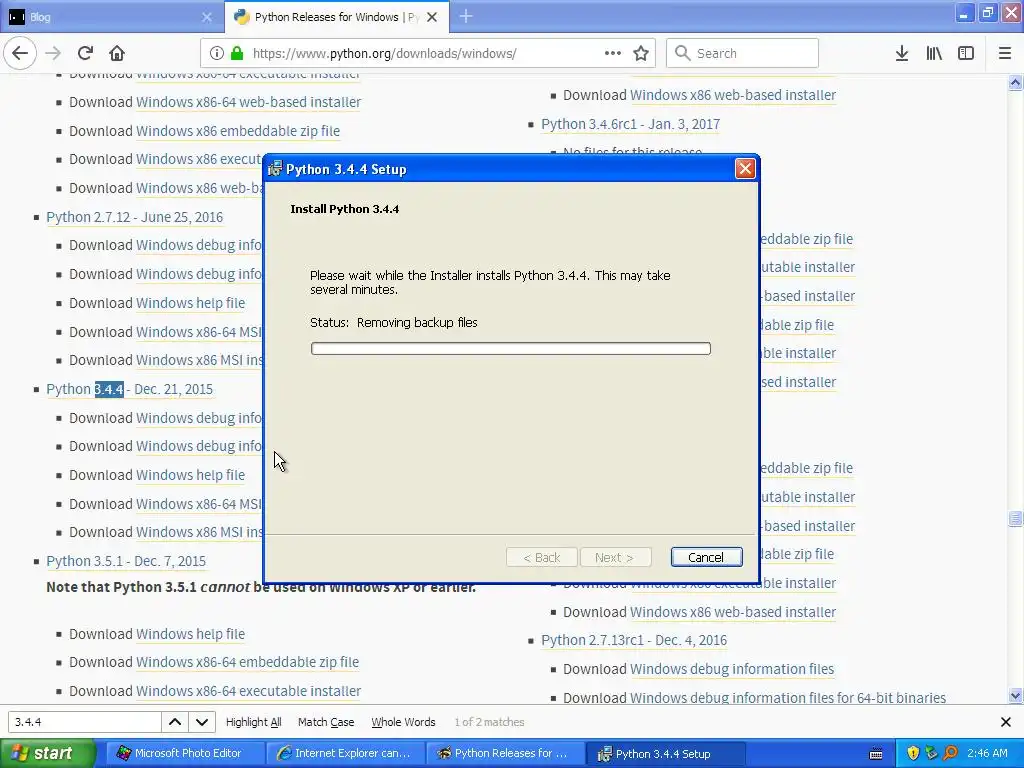The width and height of the screenshot is (1024, 768).
Task: Open Windows help file under Python 3.4.4
Action: (x=190, y=475)
